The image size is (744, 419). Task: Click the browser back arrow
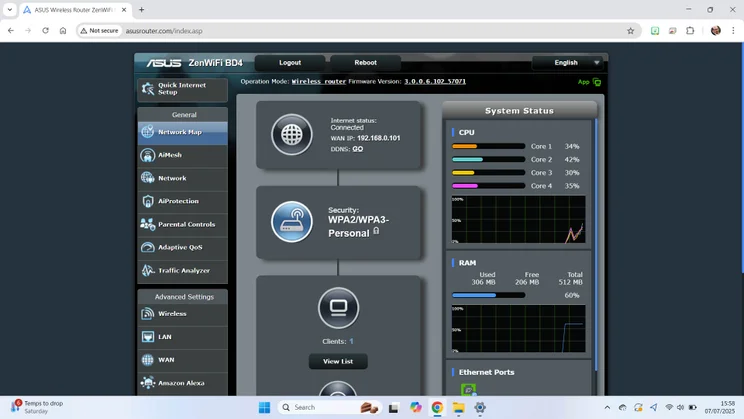click(11, 31)
